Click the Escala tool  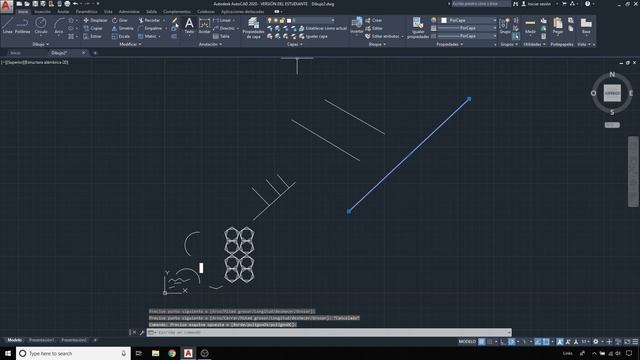[x=121, y=36]
